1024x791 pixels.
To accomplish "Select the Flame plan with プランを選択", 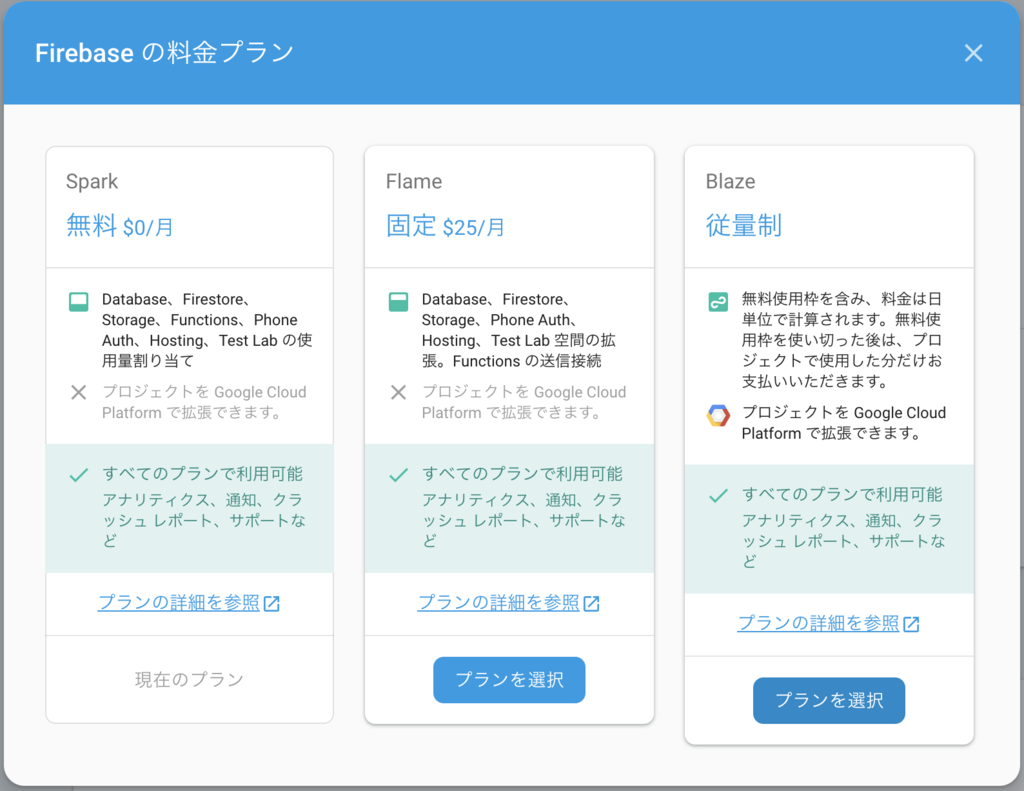I will (x=509, y=680).
